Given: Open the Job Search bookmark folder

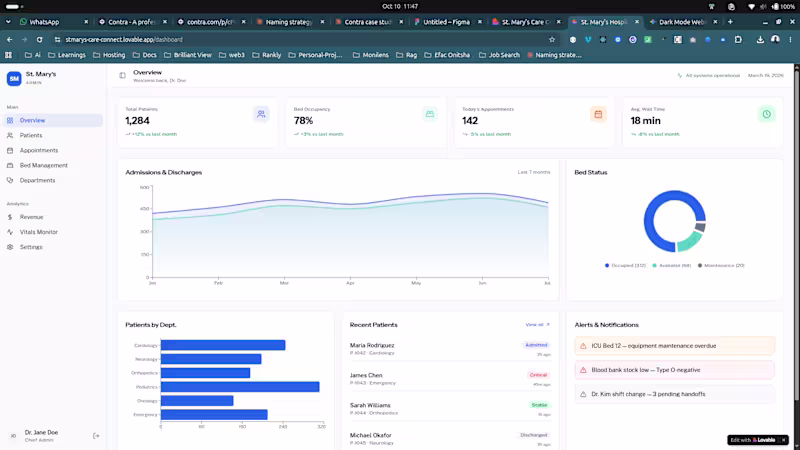Looking at the screenshot, I should [499, 55].
